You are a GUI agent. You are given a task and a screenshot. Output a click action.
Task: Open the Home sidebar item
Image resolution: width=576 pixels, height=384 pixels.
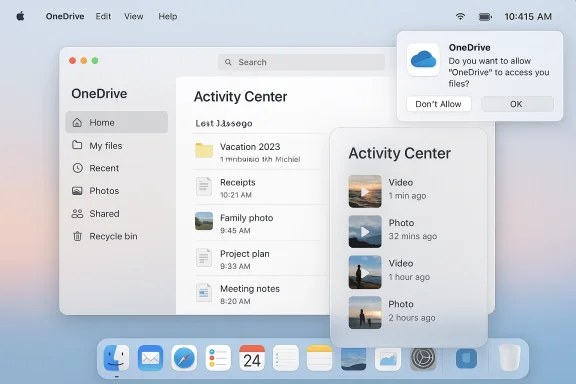pos(116,122)
